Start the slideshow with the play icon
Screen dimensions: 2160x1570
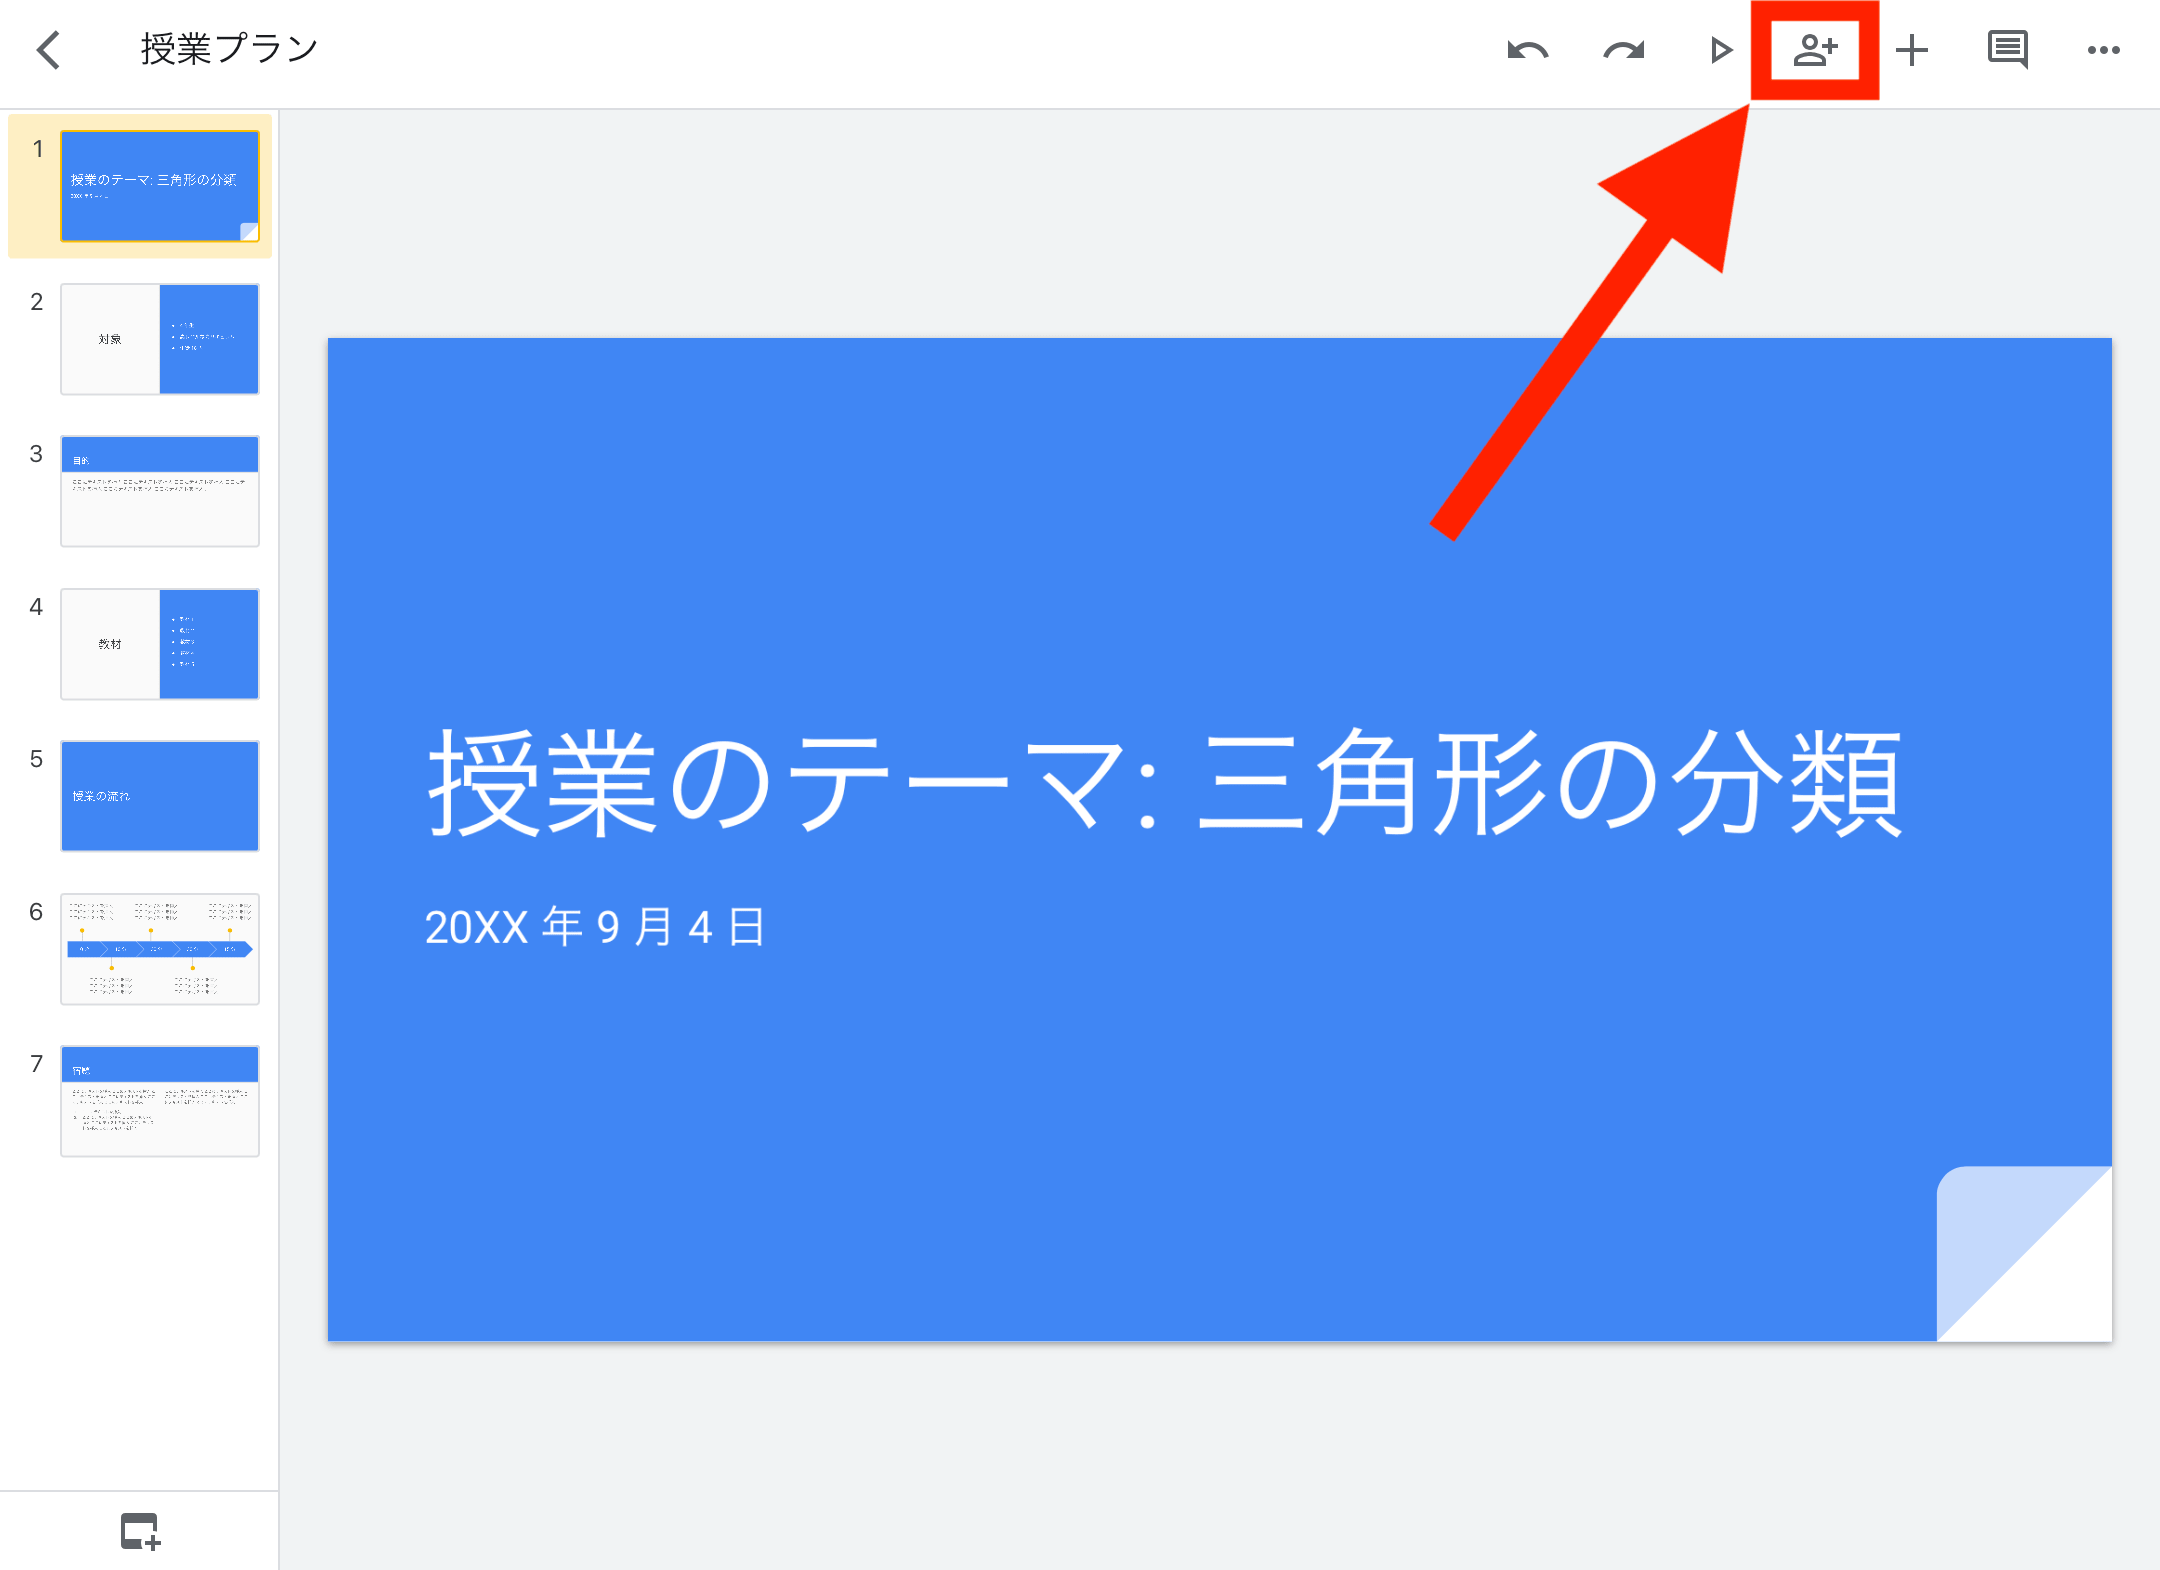[1720, 50]
